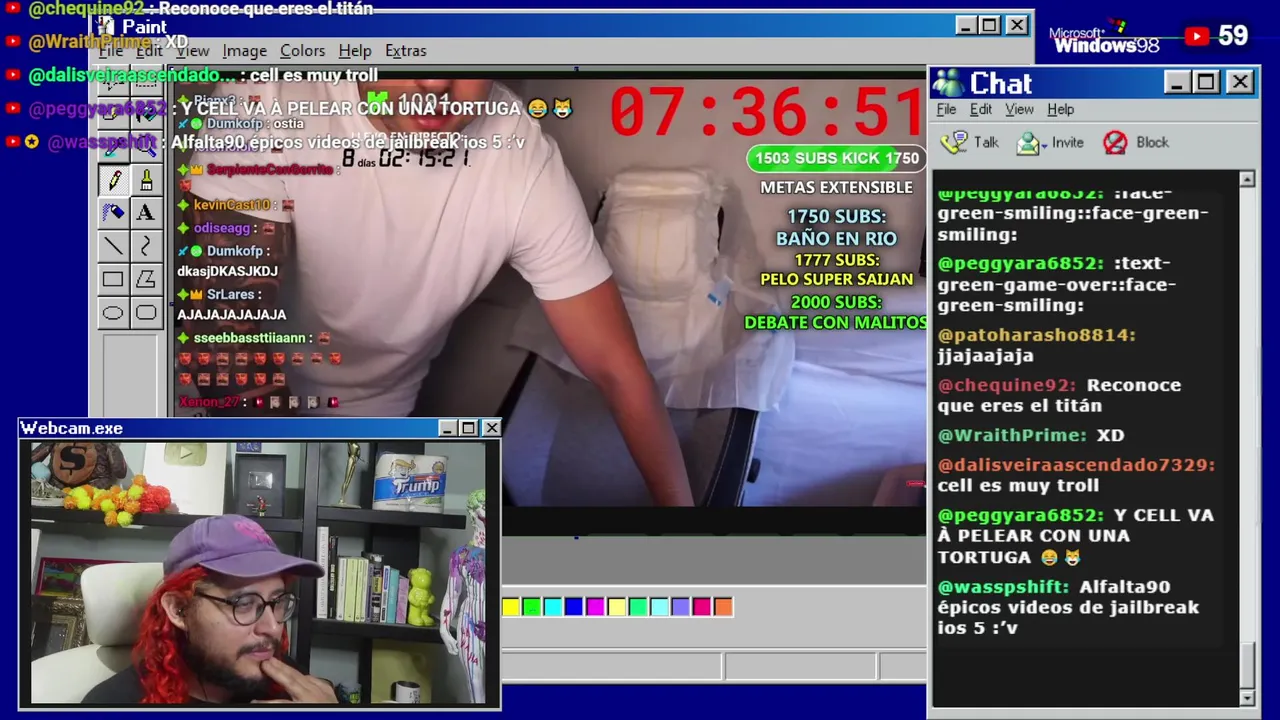This screenshot has height=720, width=1280.
Task: Open the File menu in Chat
Action: (946, 110)
